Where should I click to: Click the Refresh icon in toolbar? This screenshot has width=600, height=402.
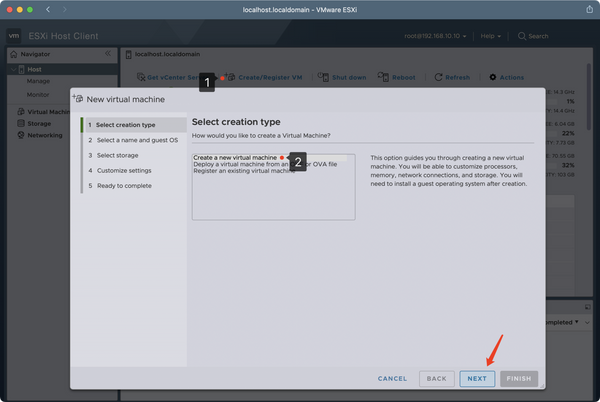(x=437, y=77)
